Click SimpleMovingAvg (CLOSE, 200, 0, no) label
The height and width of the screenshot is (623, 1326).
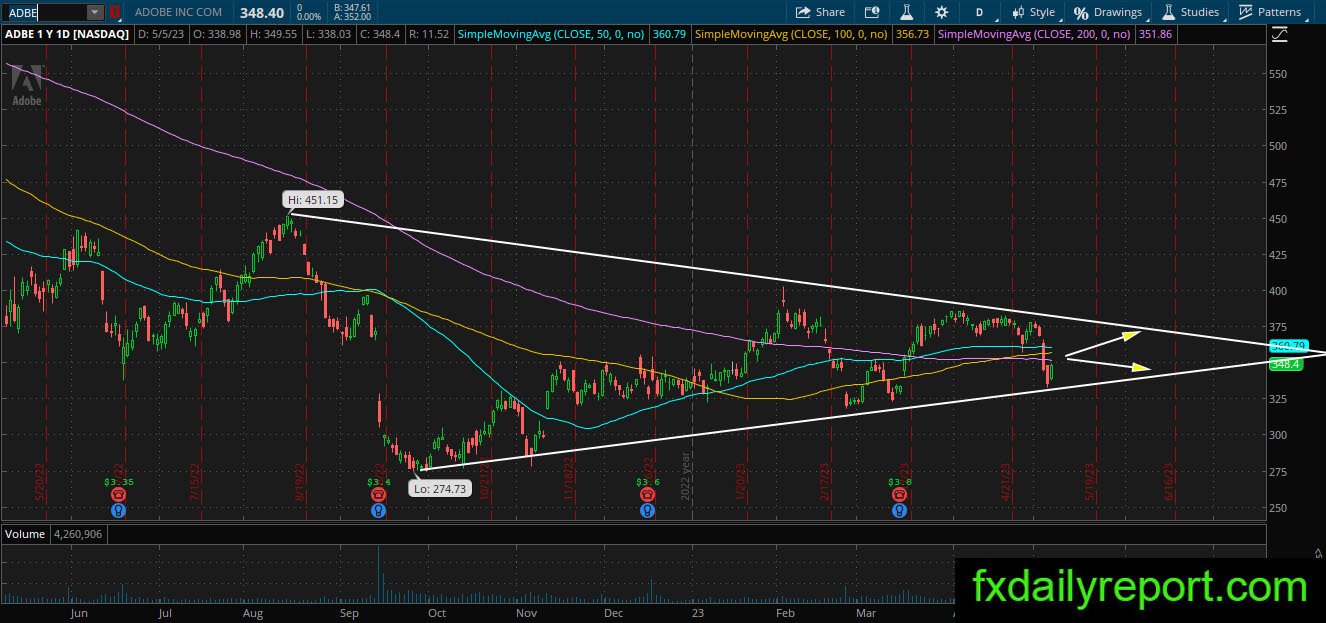click(1034, 34)
